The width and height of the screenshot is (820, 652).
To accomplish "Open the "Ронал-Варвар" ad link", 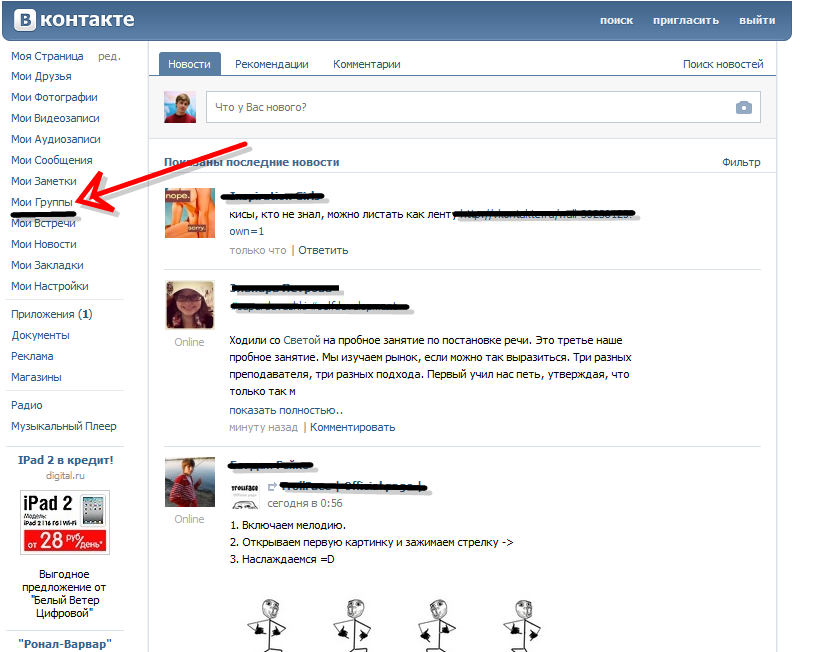I will 65,644.
